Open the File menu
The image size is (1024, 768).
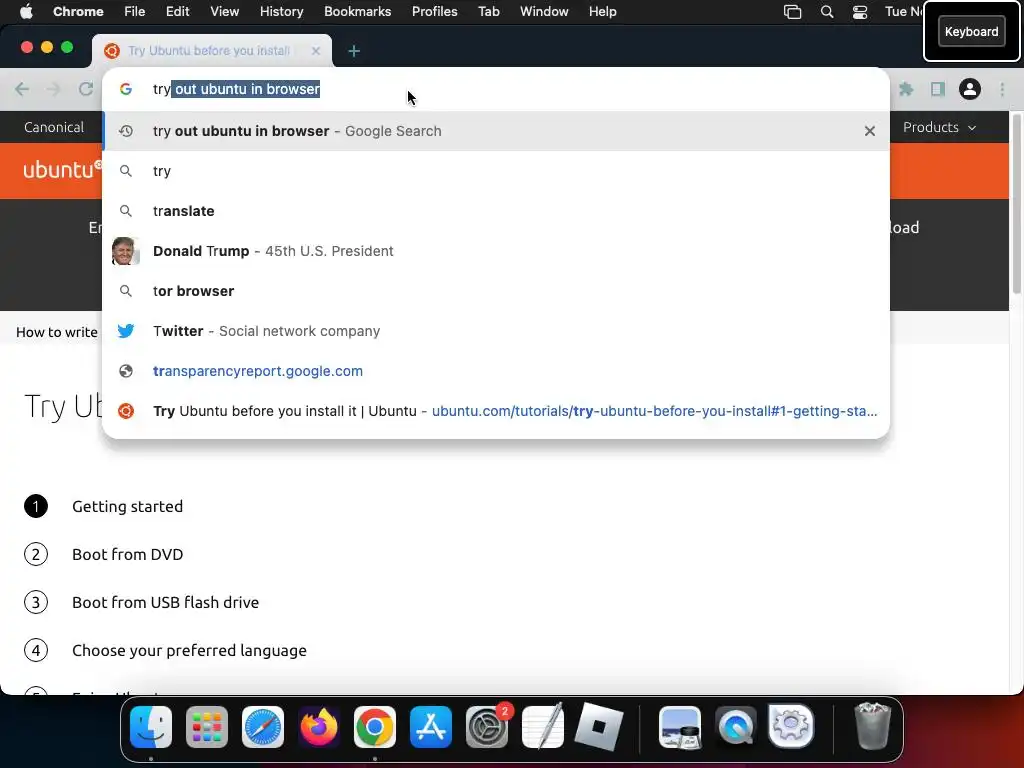coord(135,11)
